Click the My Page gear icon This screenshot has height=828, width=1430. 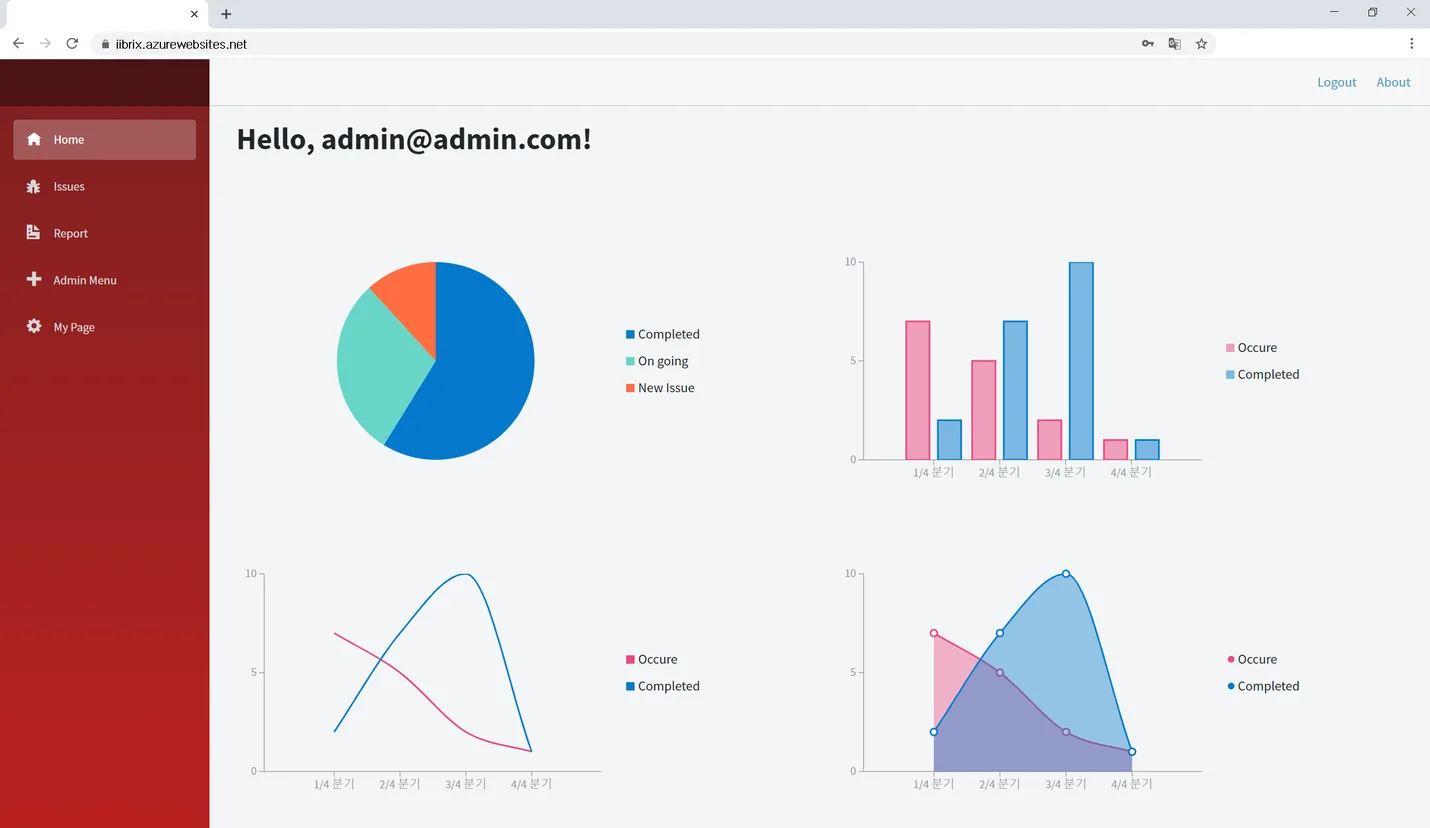click(x=34, y=326)
